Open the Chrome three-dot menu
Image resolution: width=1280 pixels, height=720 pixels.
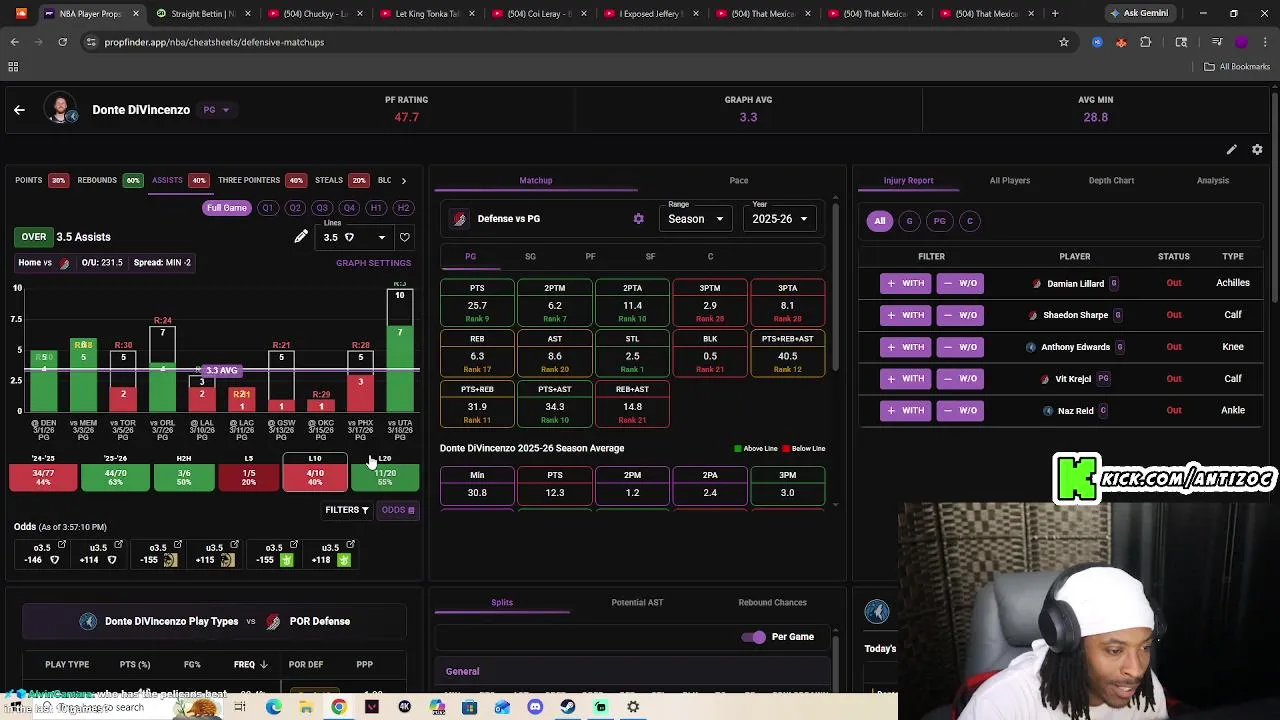[1265, 42]
